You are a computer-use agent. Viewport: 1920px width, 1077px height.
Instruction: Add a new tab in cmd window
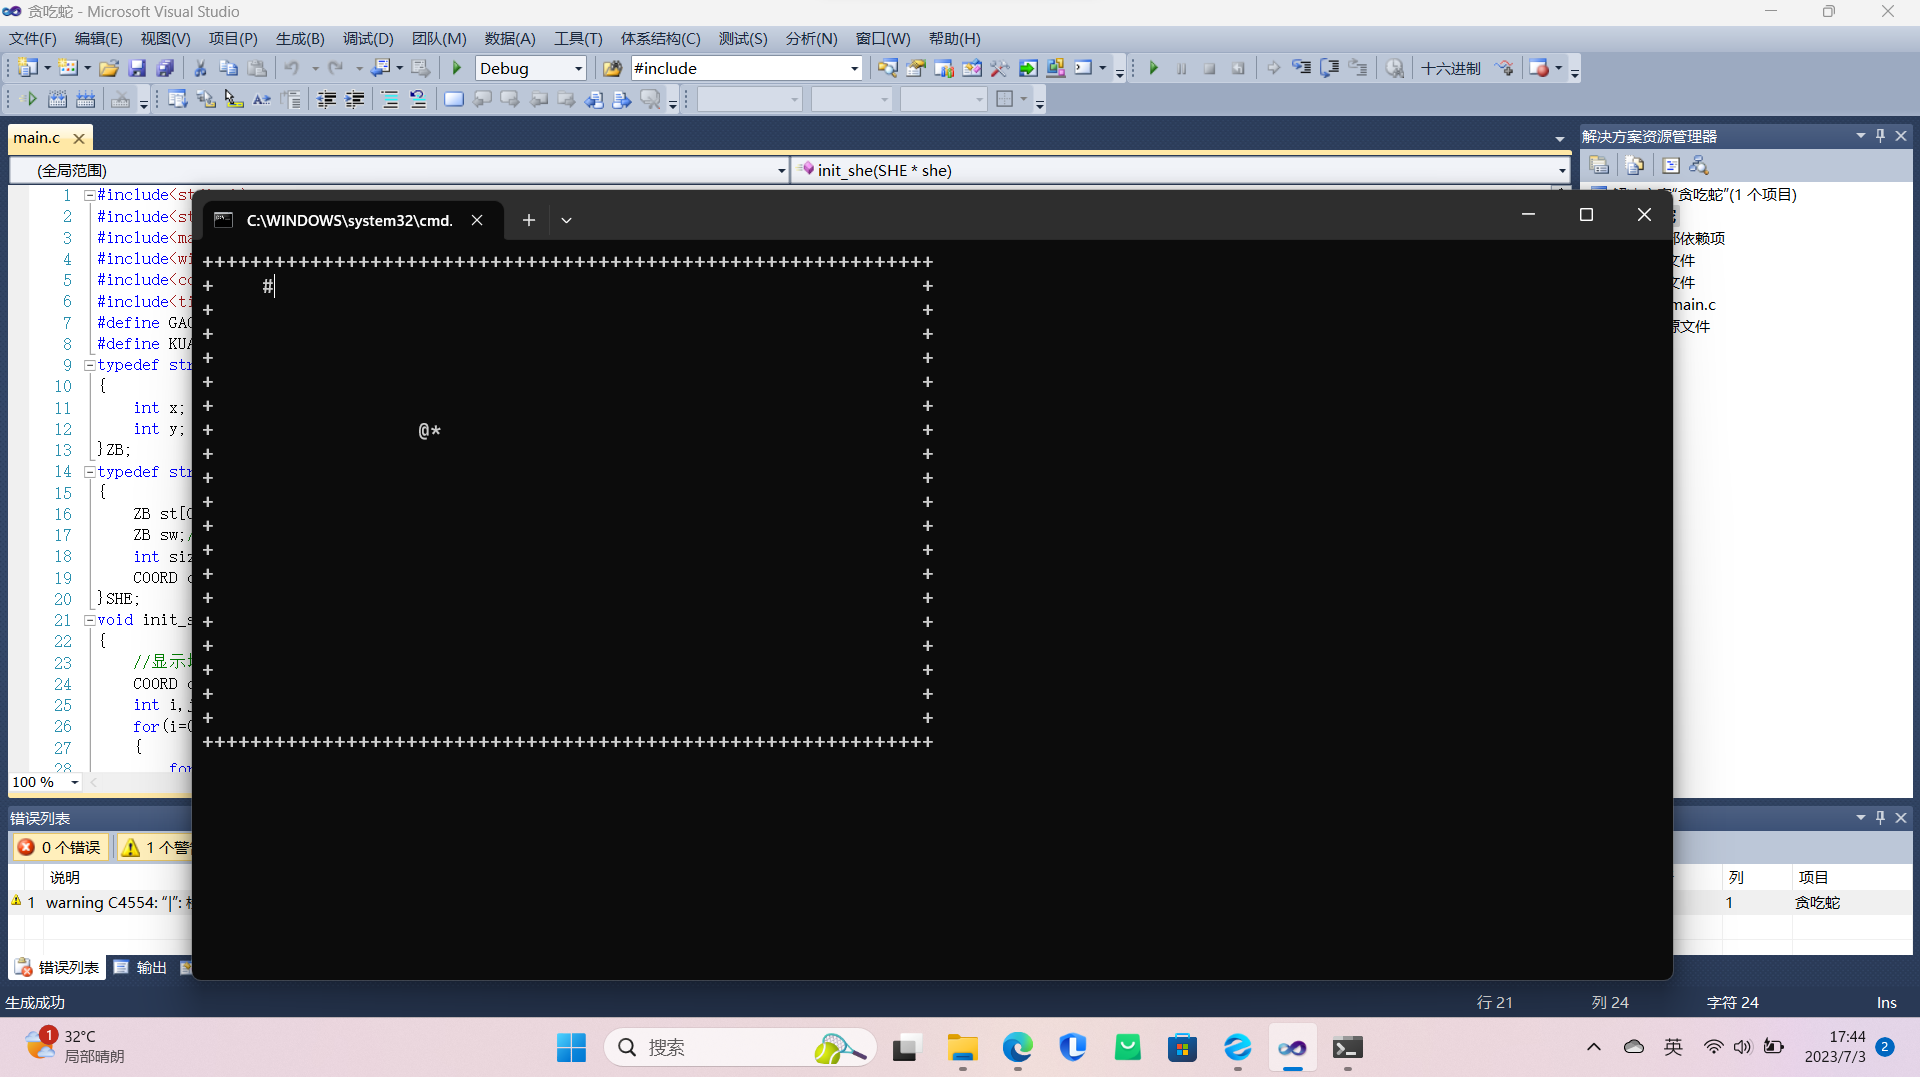click(528, 220)
